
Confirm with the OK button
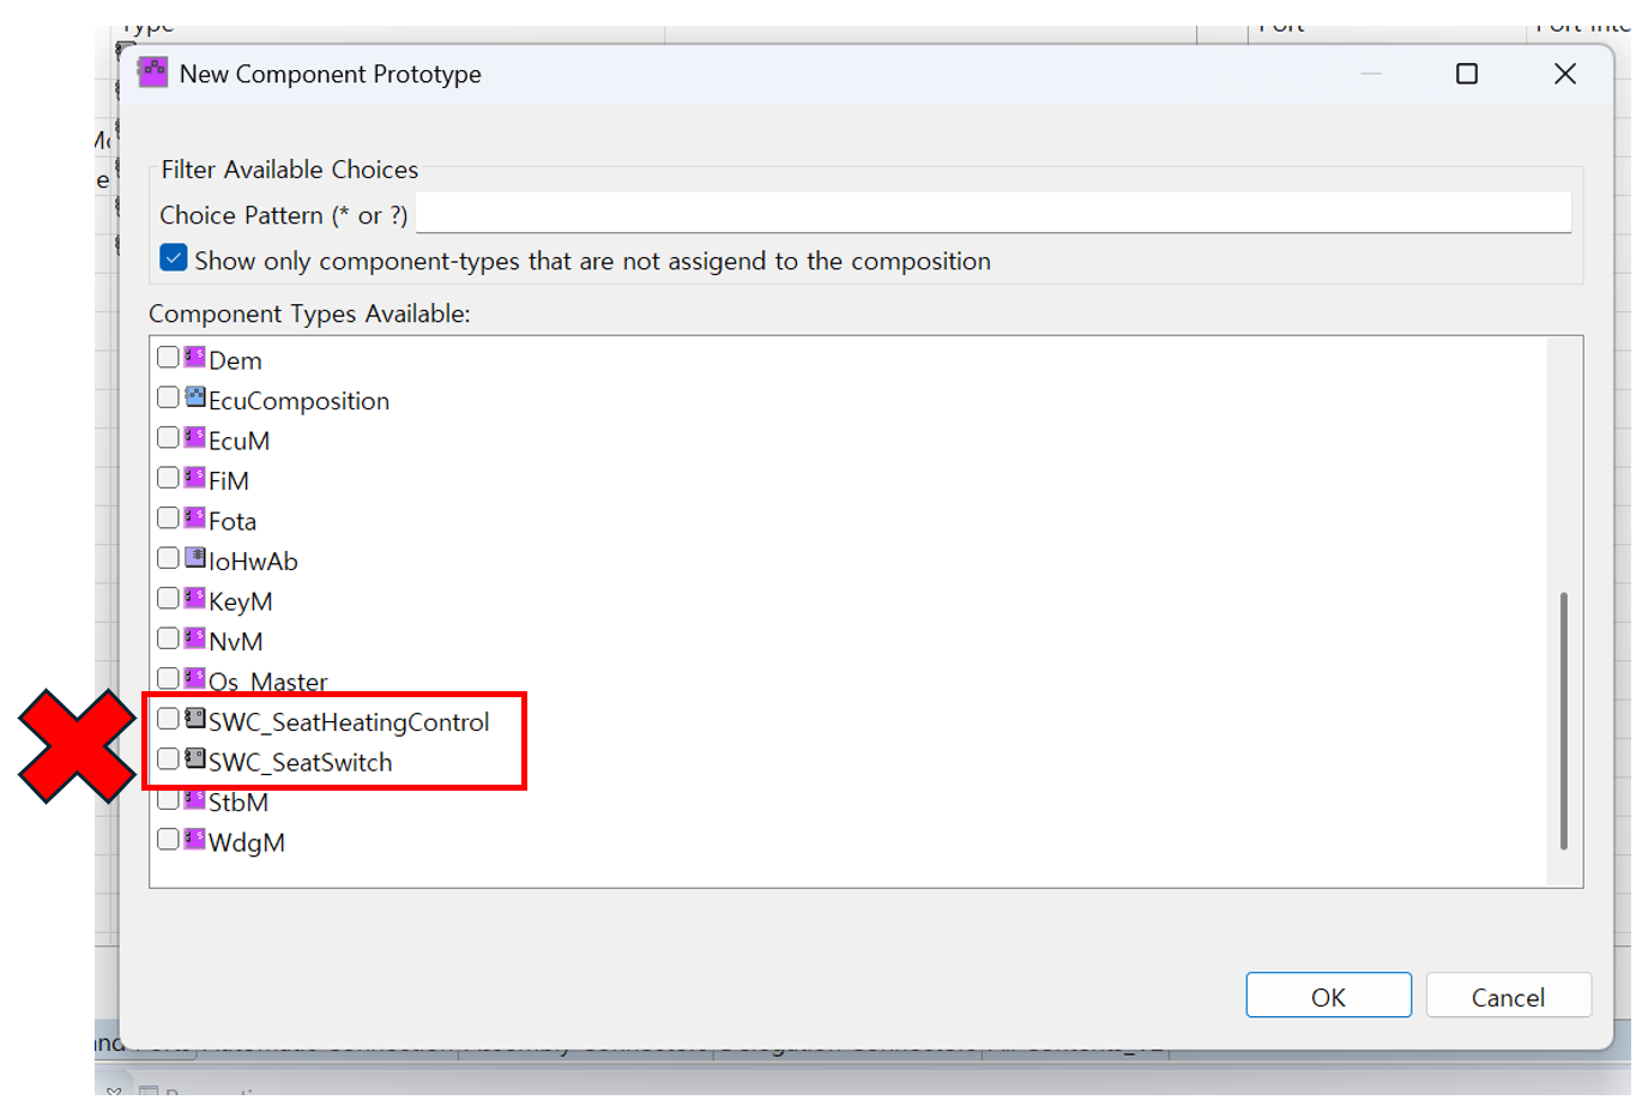point(1327,996)
